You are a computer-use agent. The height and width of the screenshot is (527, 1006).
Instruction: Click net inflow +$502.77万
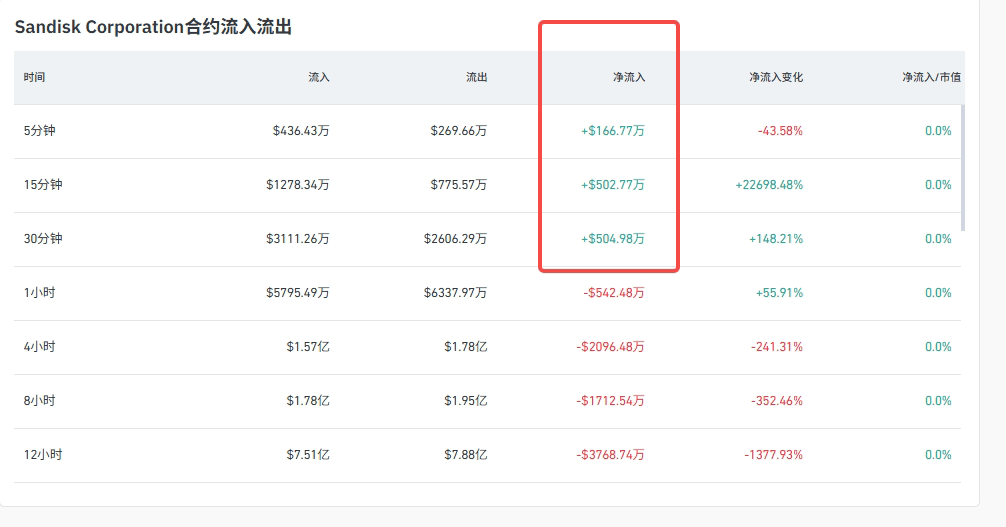[x=613, y=185]
